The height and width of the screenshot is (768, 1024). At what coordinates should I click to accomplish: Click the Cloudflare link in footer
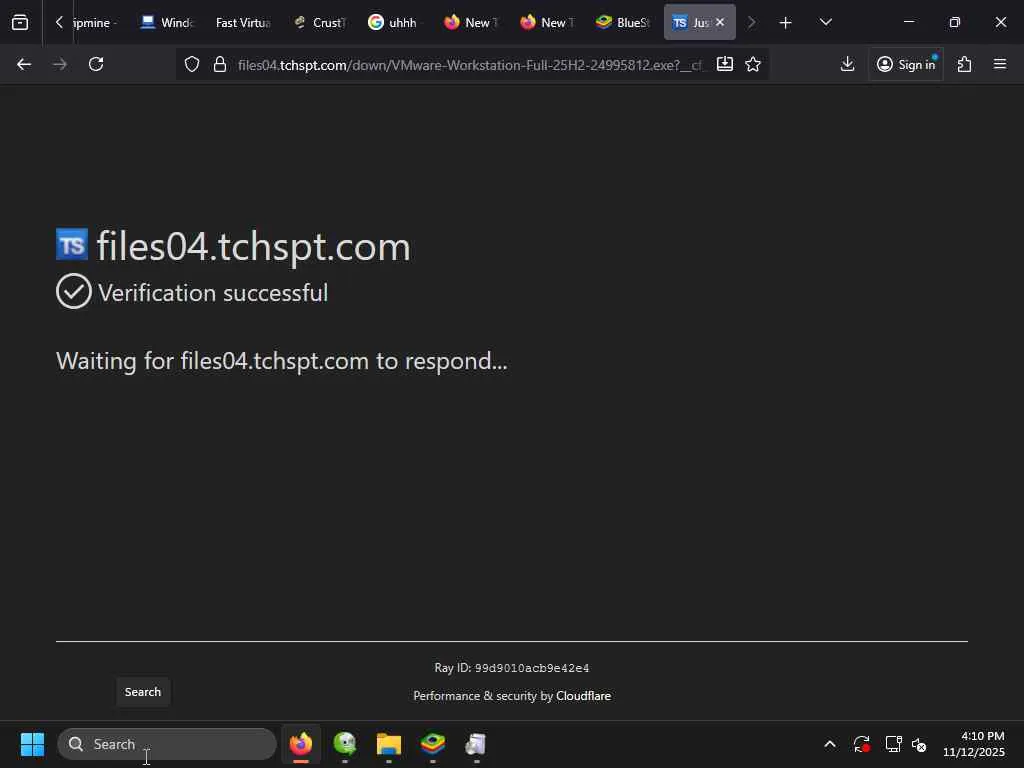pyautogui.click(x=583, y=696)
